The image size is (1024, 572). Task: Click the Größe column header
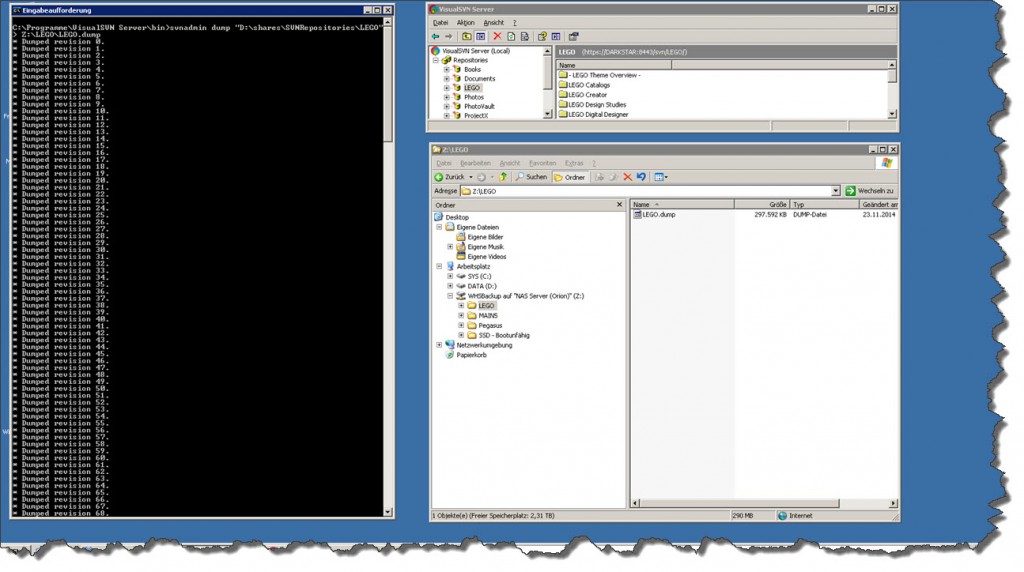(761, 204)
